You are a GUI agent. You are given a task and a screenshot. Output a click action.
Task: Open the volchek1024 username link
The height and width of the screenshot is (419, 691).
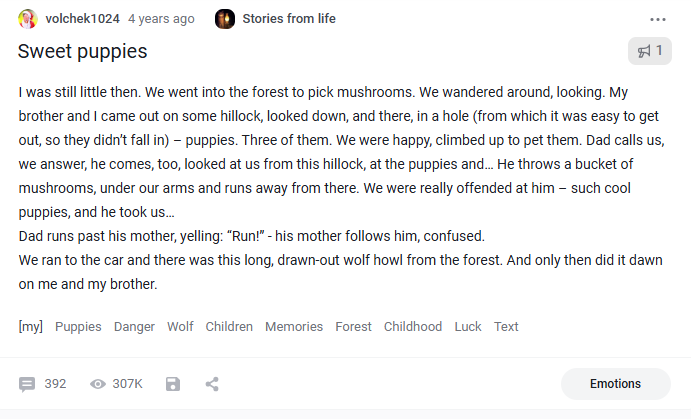82,19
